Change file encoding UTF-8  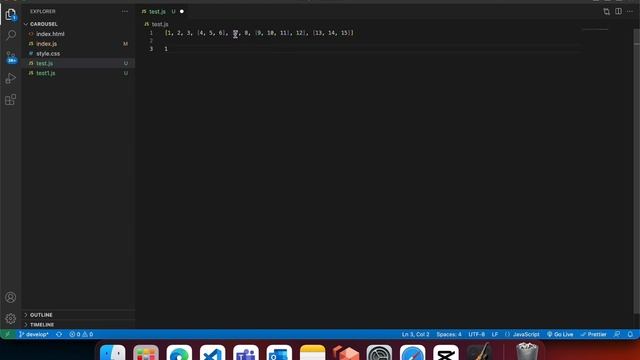click(476, 334)
